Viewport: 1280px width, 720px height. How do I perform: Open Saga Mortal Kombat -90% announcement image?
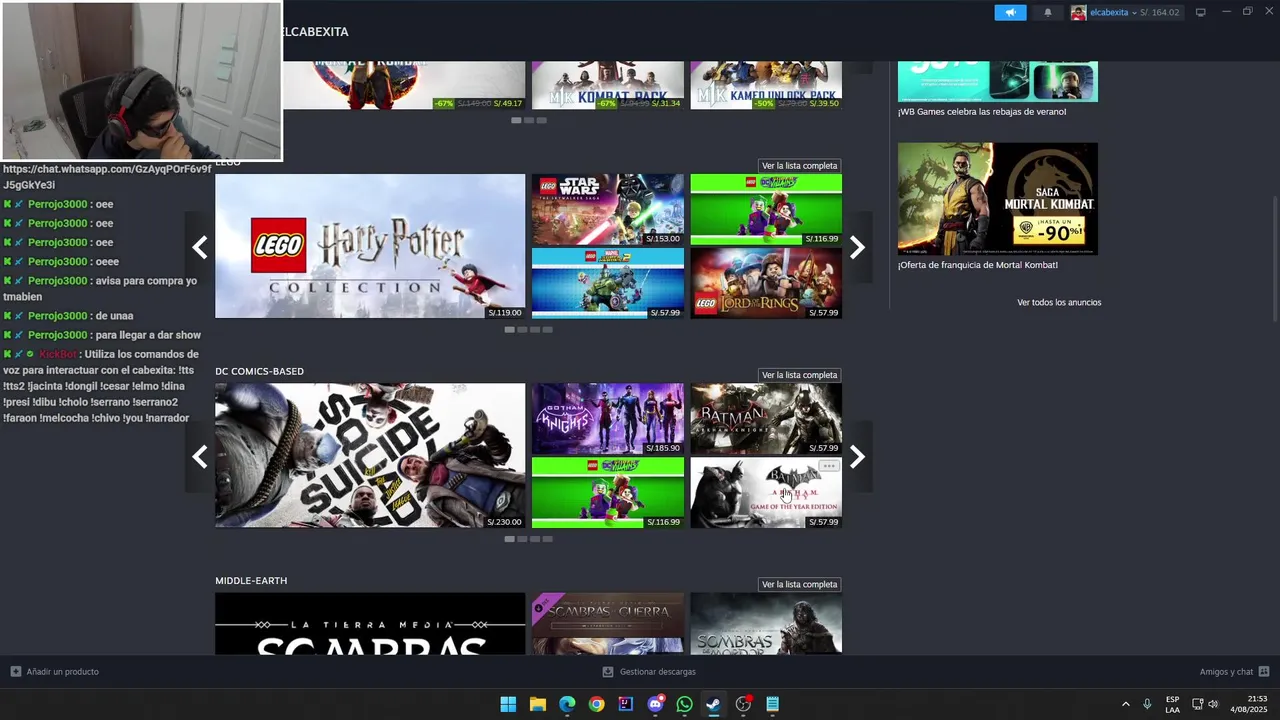coord(997,199)
